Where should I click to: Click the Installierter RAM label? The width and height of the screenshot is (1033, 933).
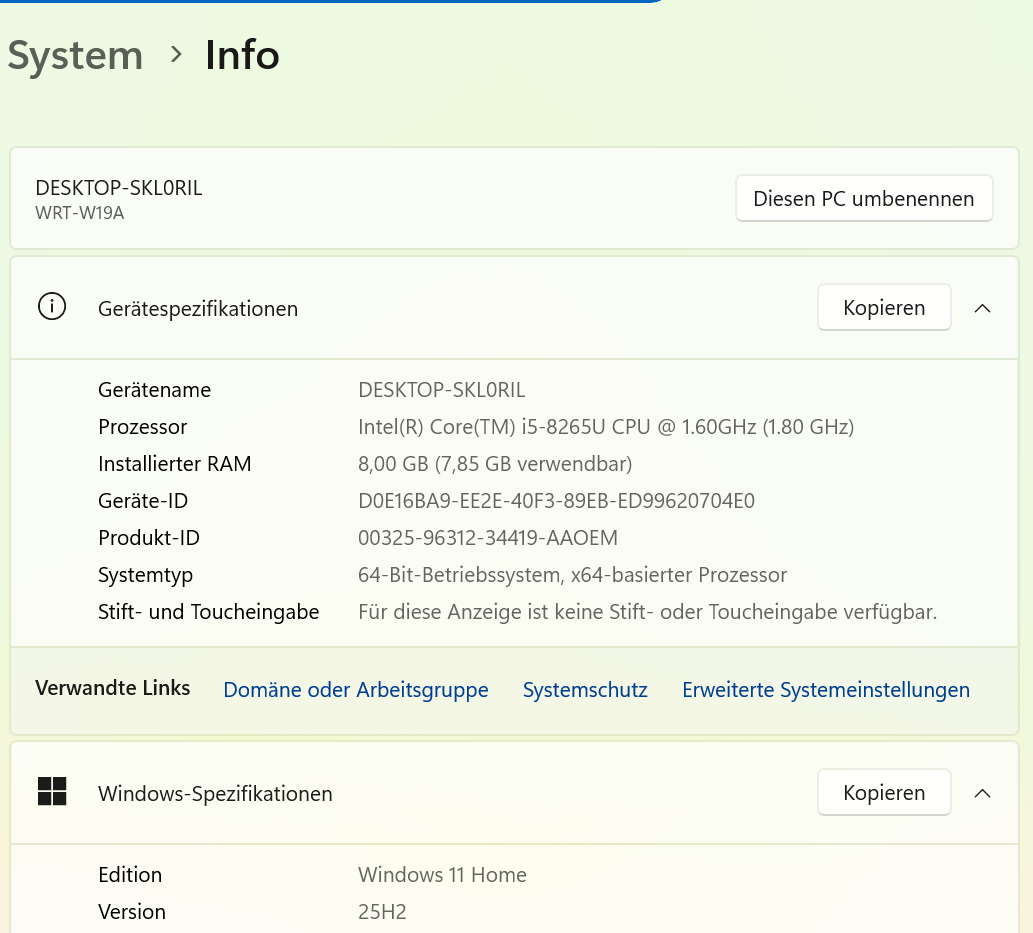coord(175,463)
